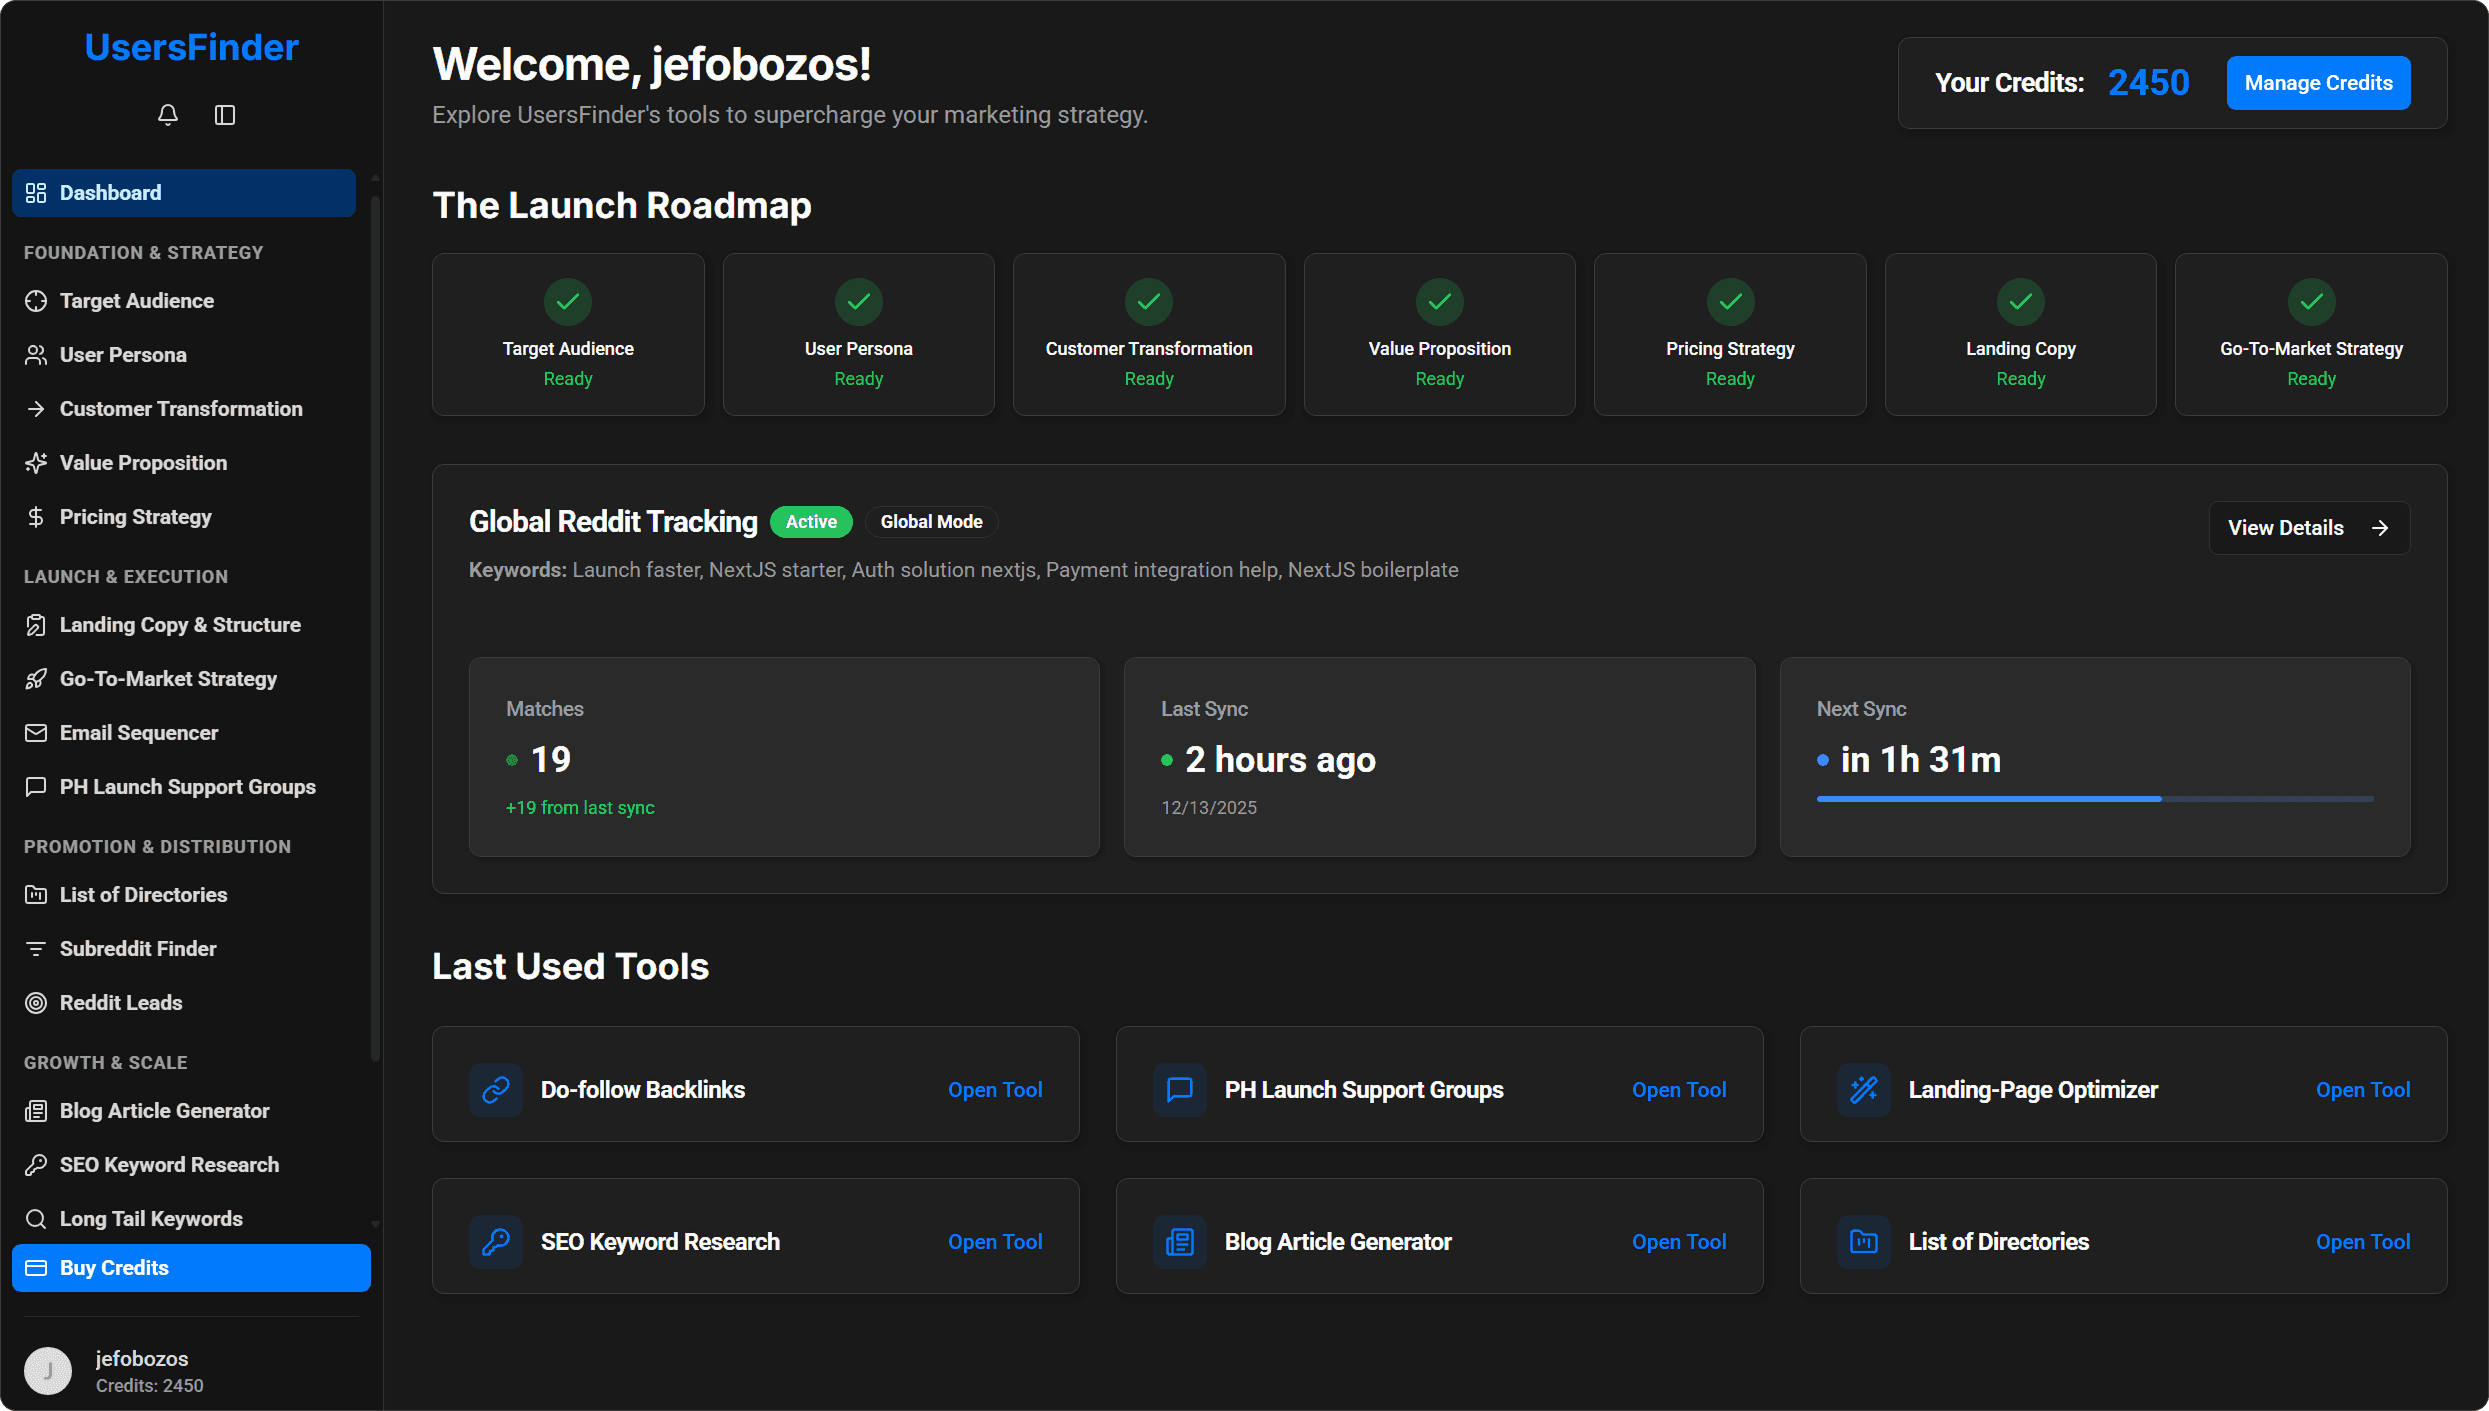Open Pricing Strategy via dollar icon
This screenshot has width=2489, height=1411.
coord(36,516)
